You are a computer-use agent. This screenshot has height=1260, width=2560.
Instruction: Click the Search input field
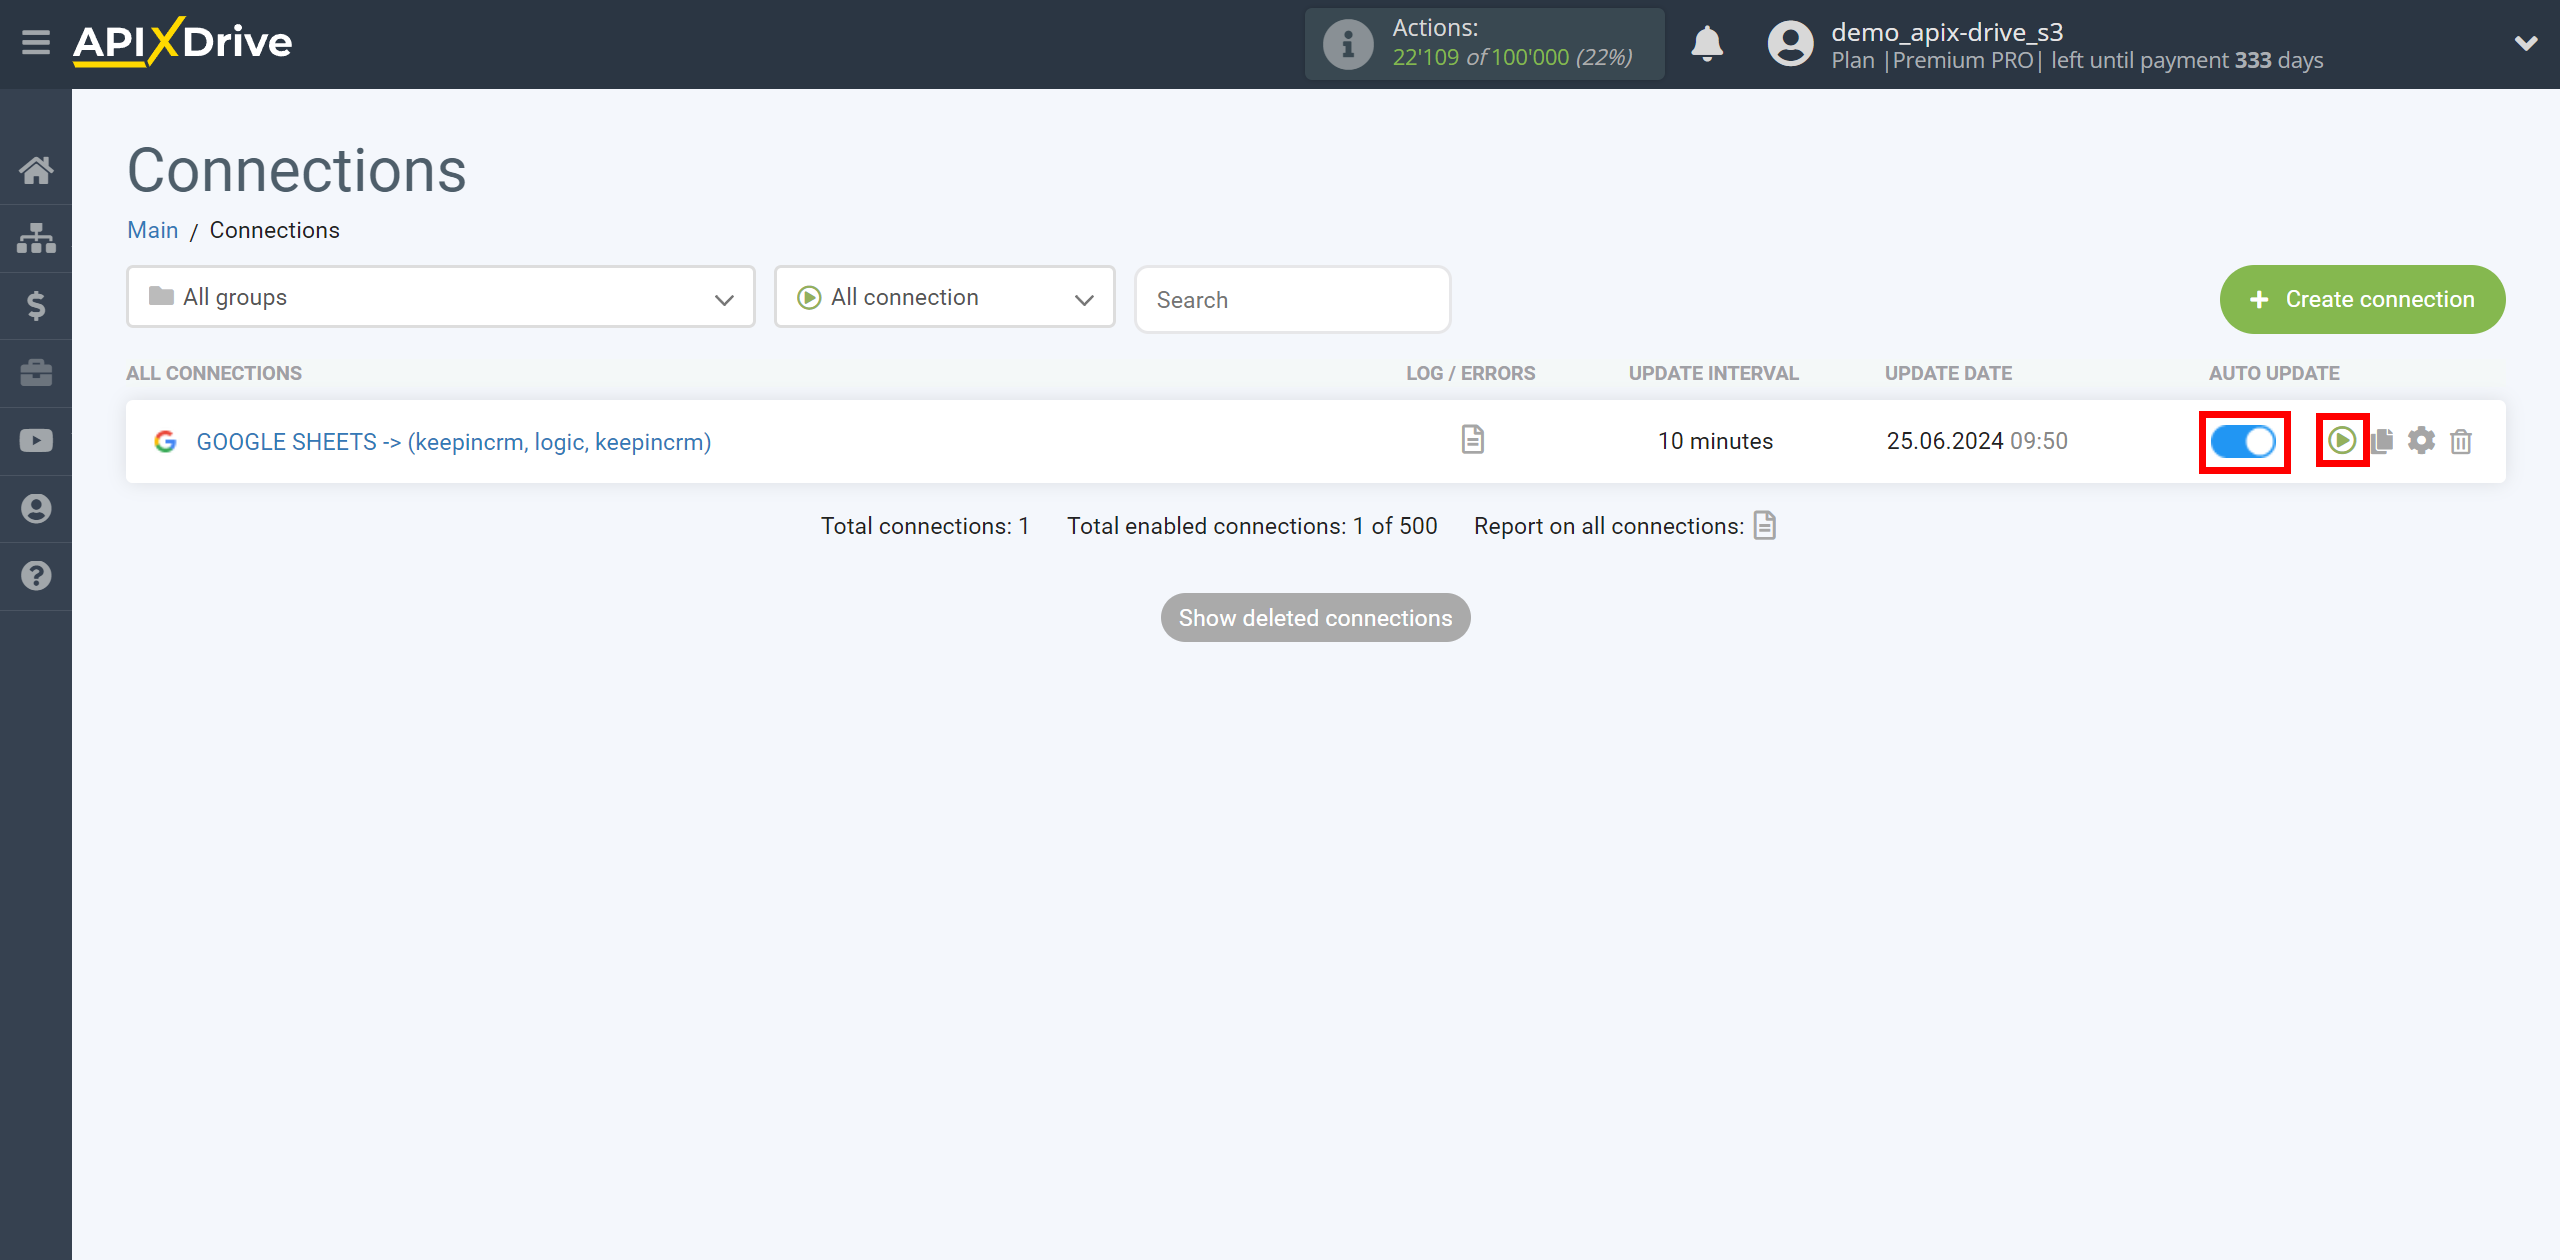coord(1291,299)
